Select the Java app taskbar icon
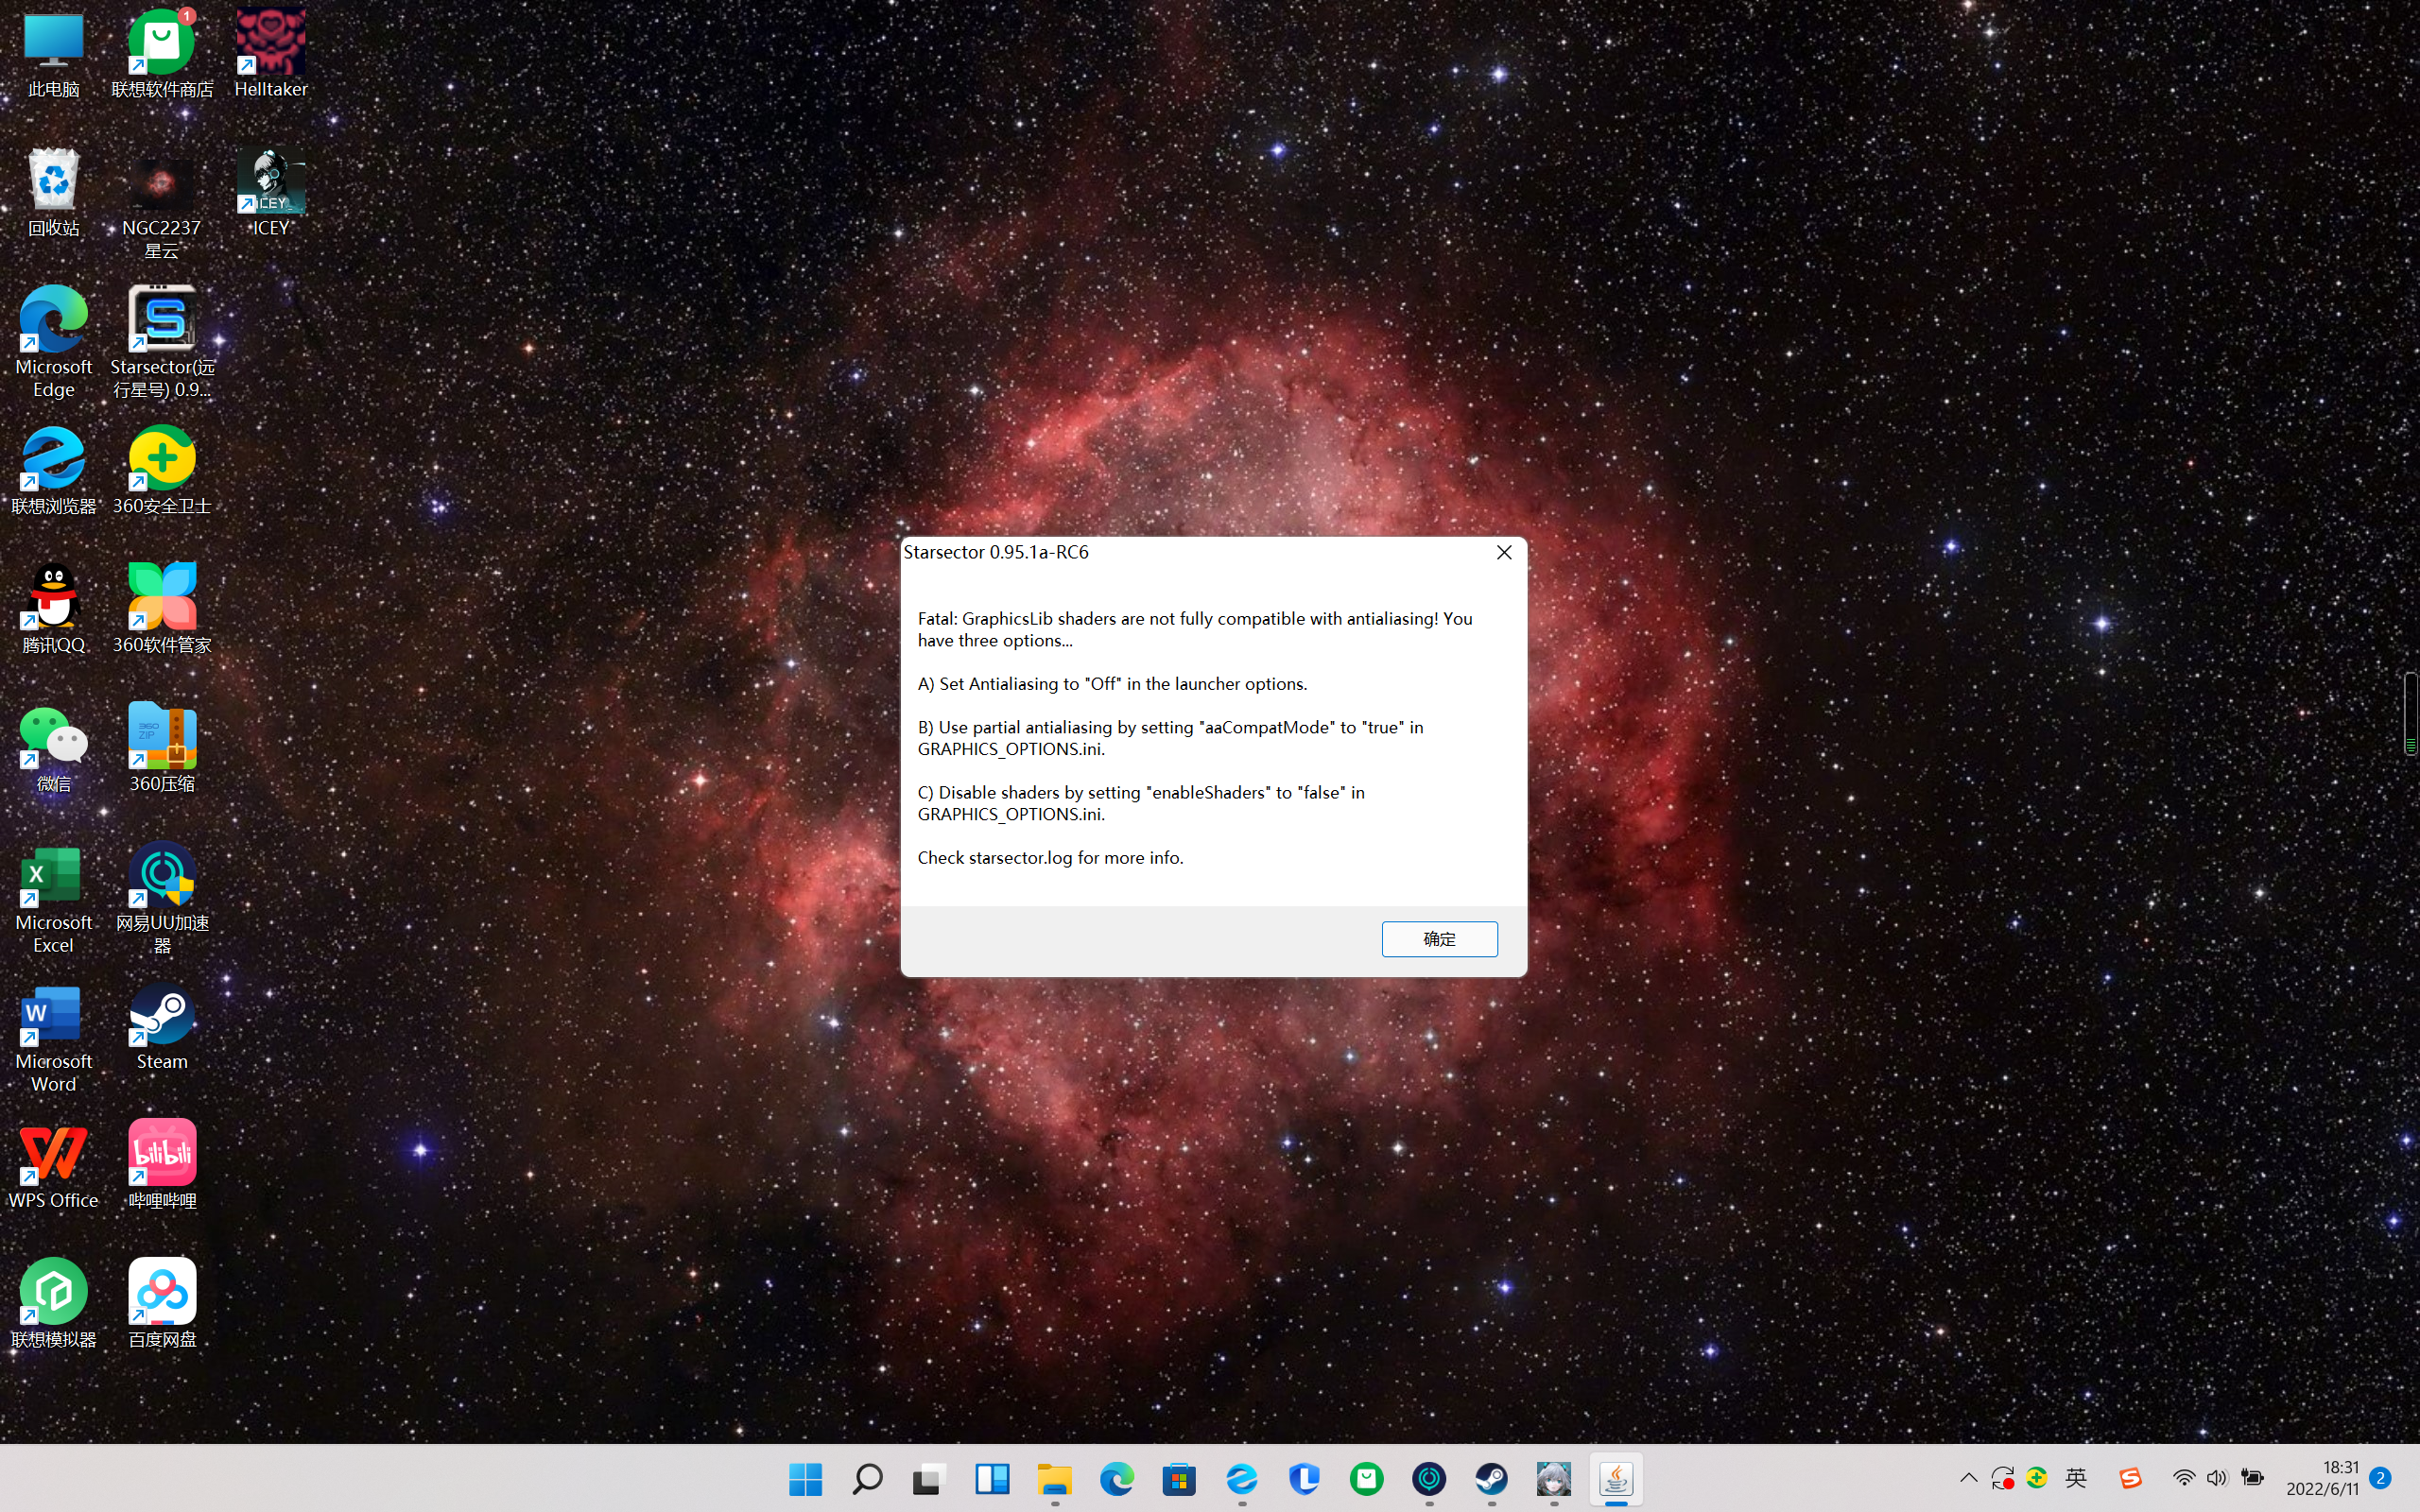 pos(1616,1479)
